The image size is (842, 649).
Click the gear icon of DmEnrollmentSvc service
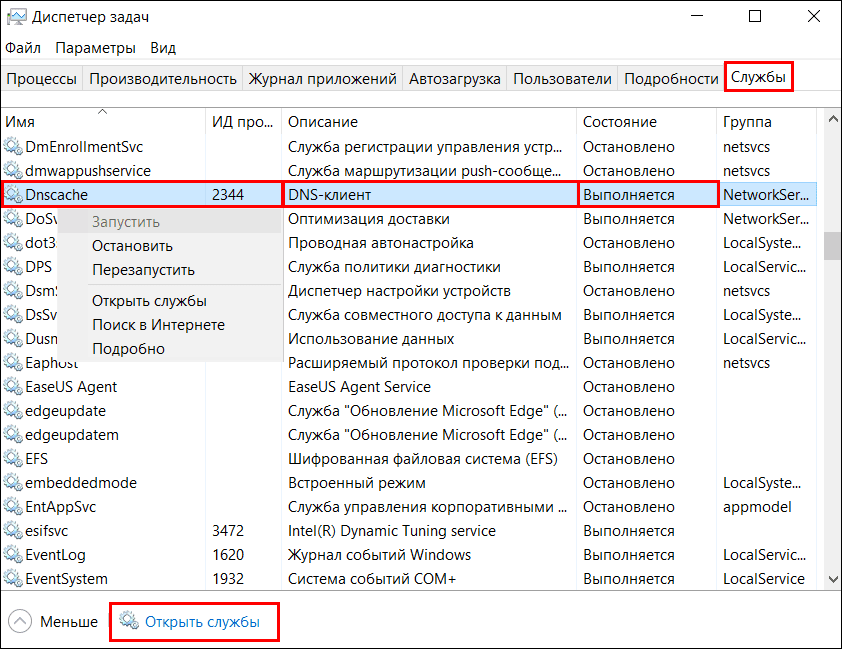13,146
